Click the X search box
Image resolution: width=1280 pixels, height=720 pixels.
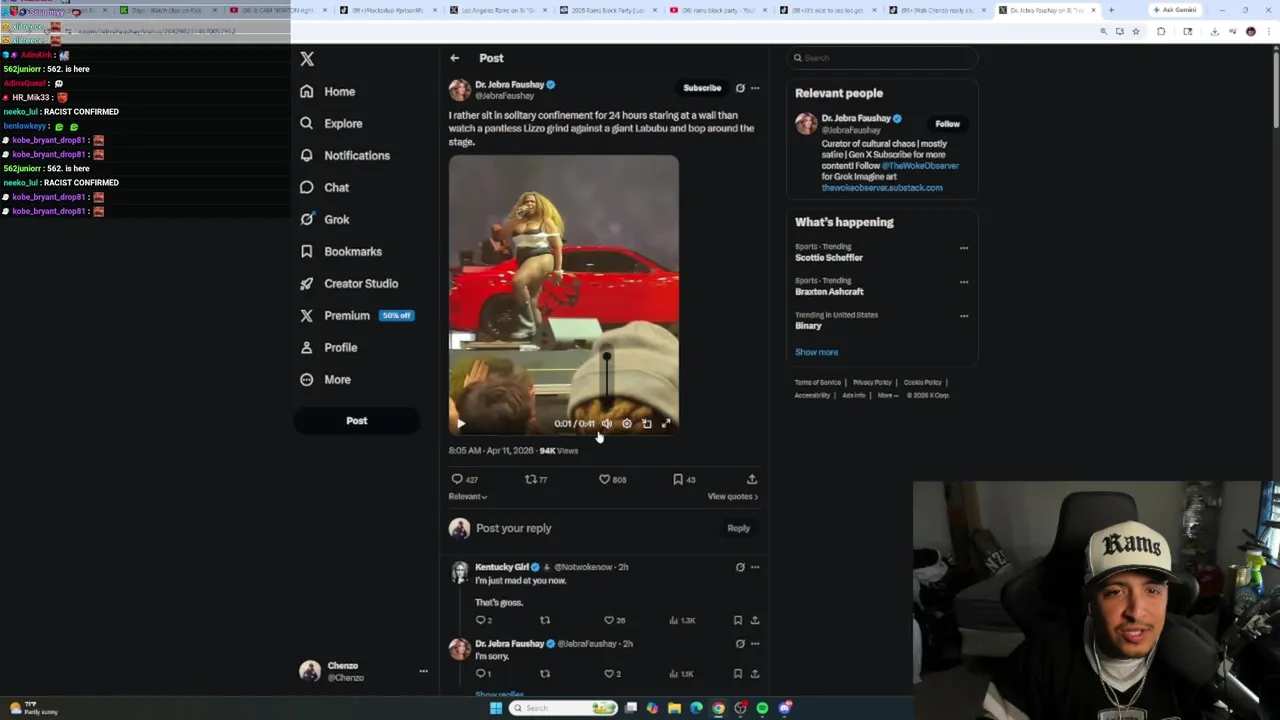coord(881,58)
